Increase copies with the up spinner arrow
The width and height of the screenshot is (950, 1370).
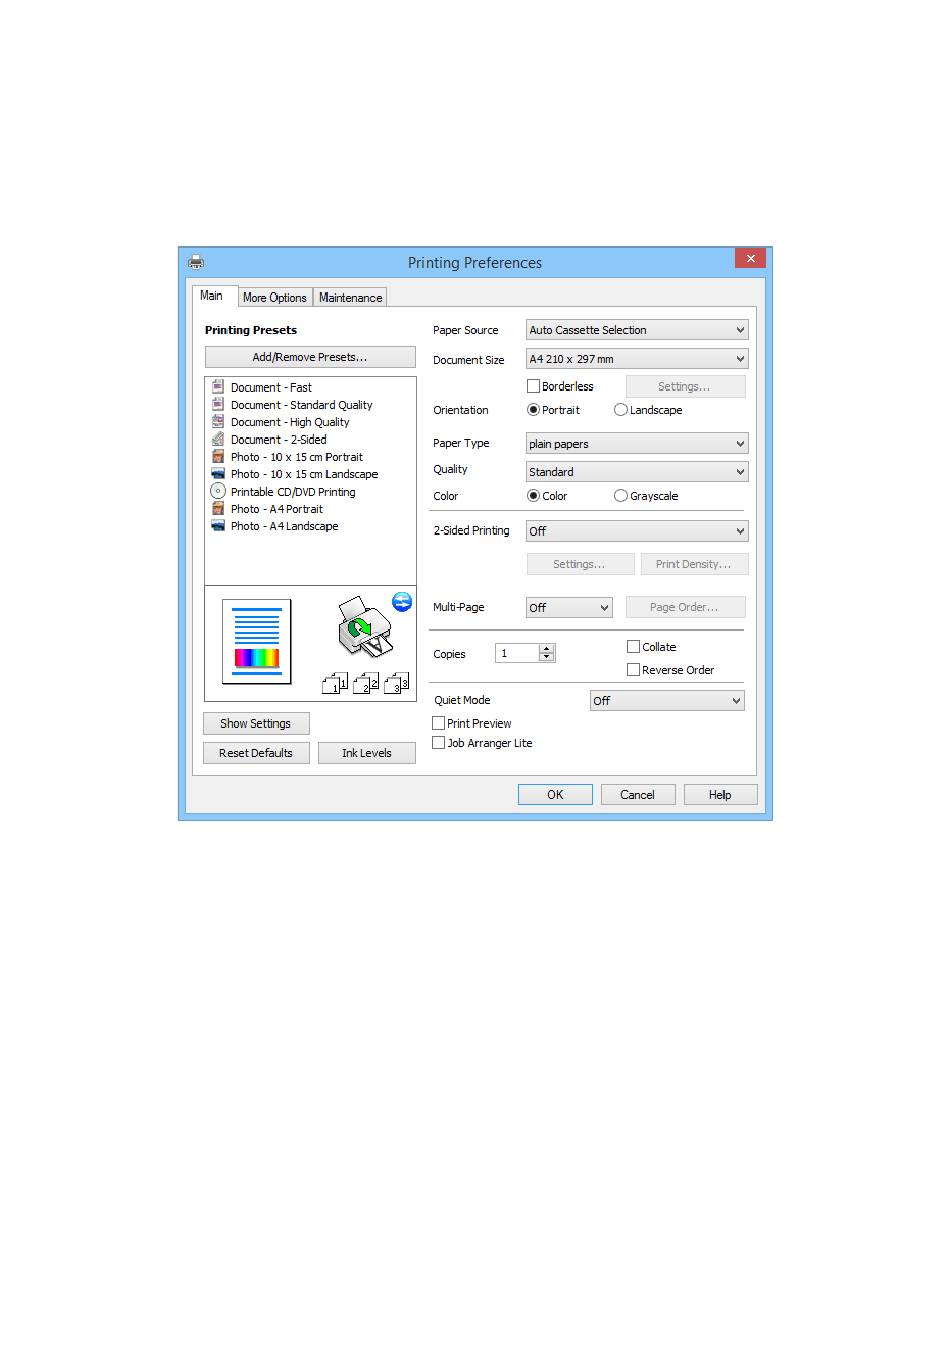tap(546, 649)
